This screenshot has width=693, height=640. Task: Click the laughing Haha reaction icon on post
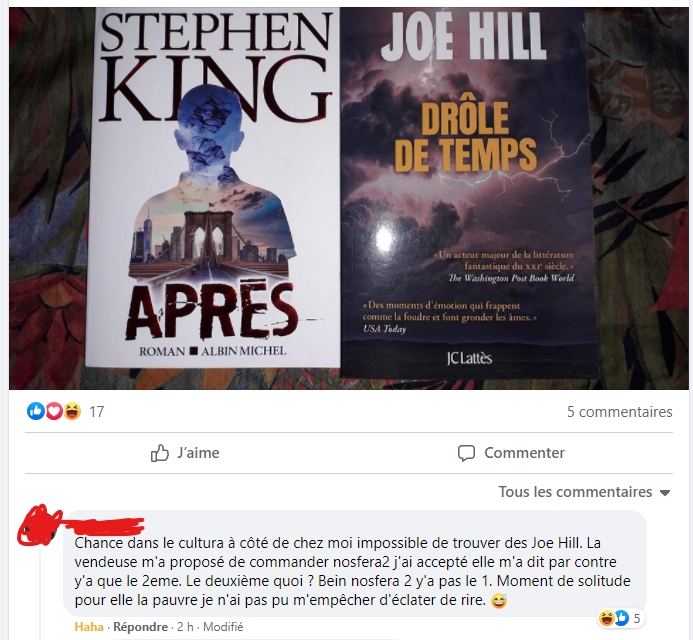[x=72, y=411]
